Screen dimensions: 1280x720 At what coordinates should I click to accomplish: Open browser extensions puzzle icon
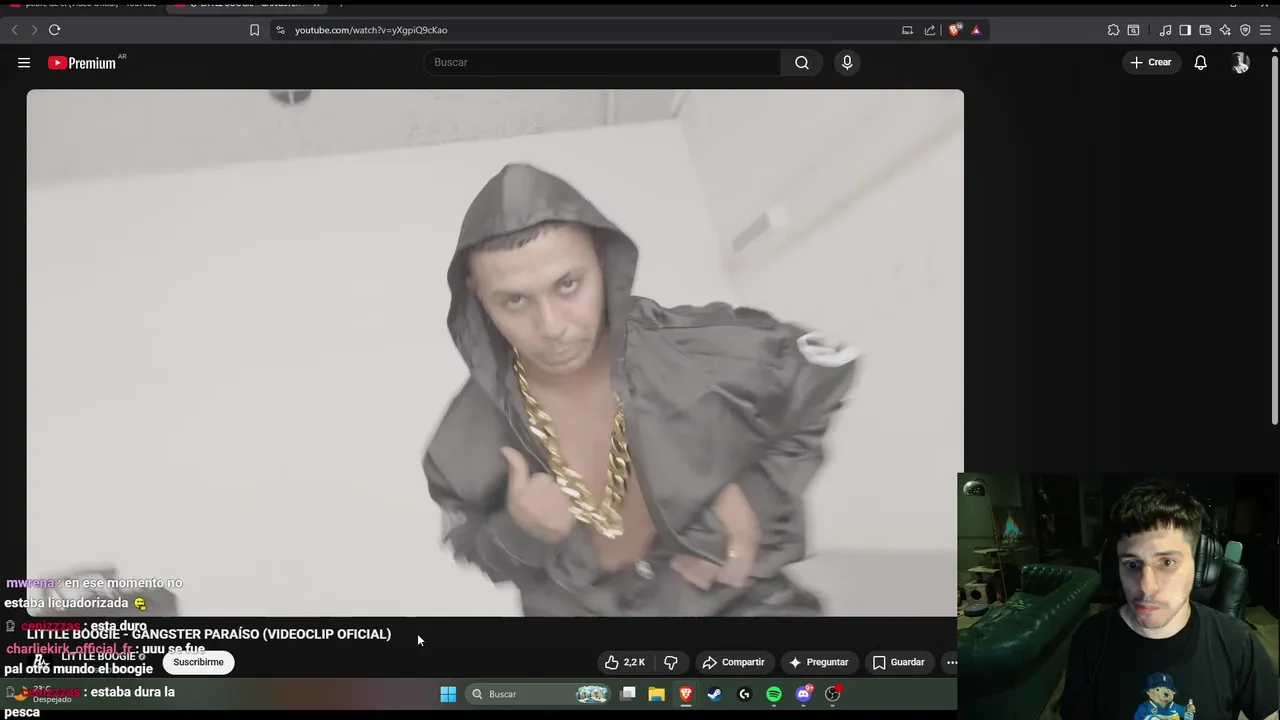1113,30
